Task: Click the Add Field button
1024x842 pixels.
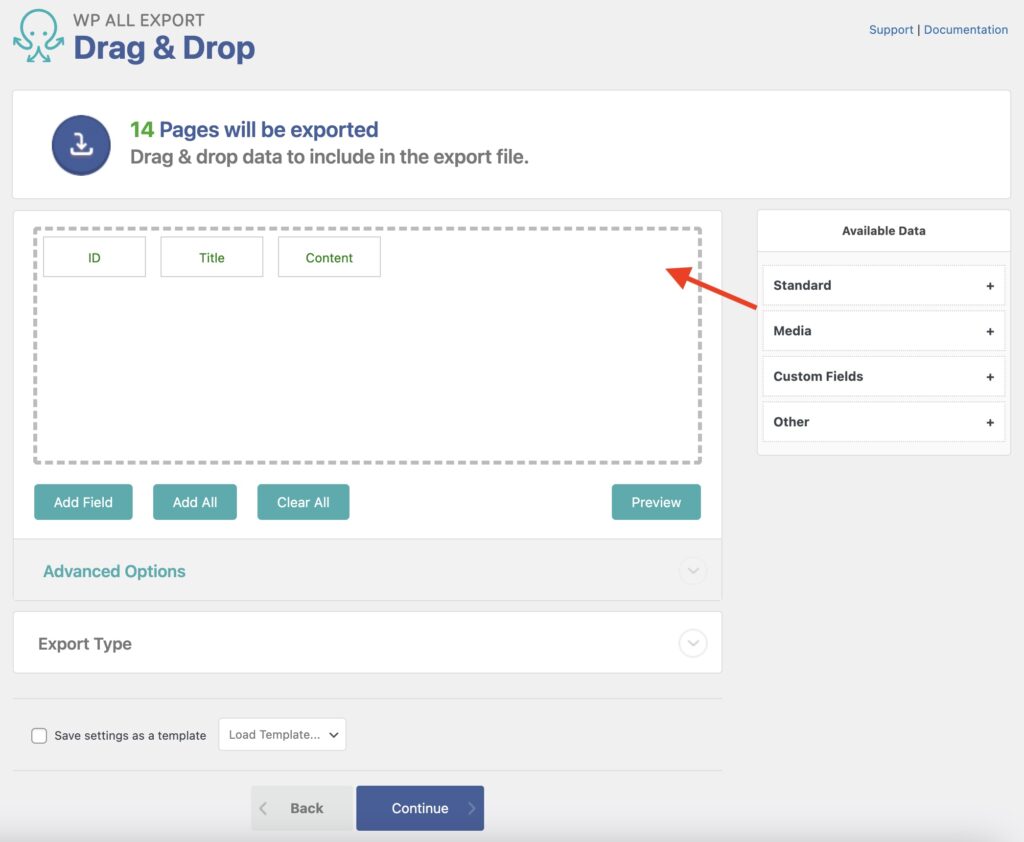Action: pos(83,502)
